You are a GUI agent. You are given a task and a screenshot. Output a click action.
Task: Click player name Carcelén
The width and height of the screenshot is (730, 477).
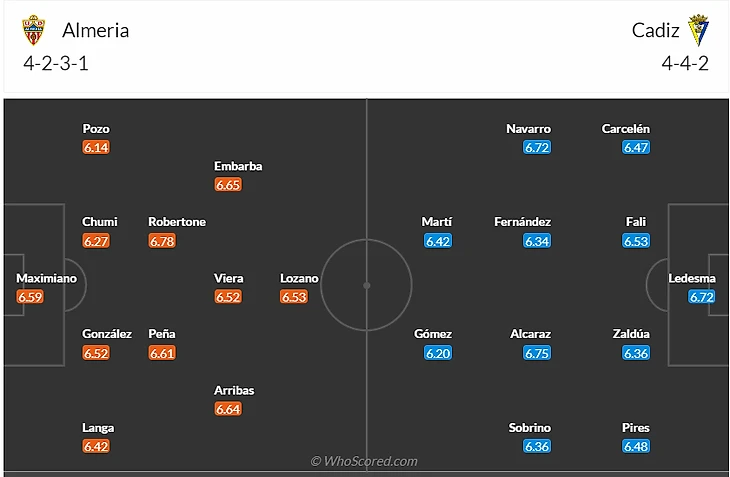coord(626,129)
